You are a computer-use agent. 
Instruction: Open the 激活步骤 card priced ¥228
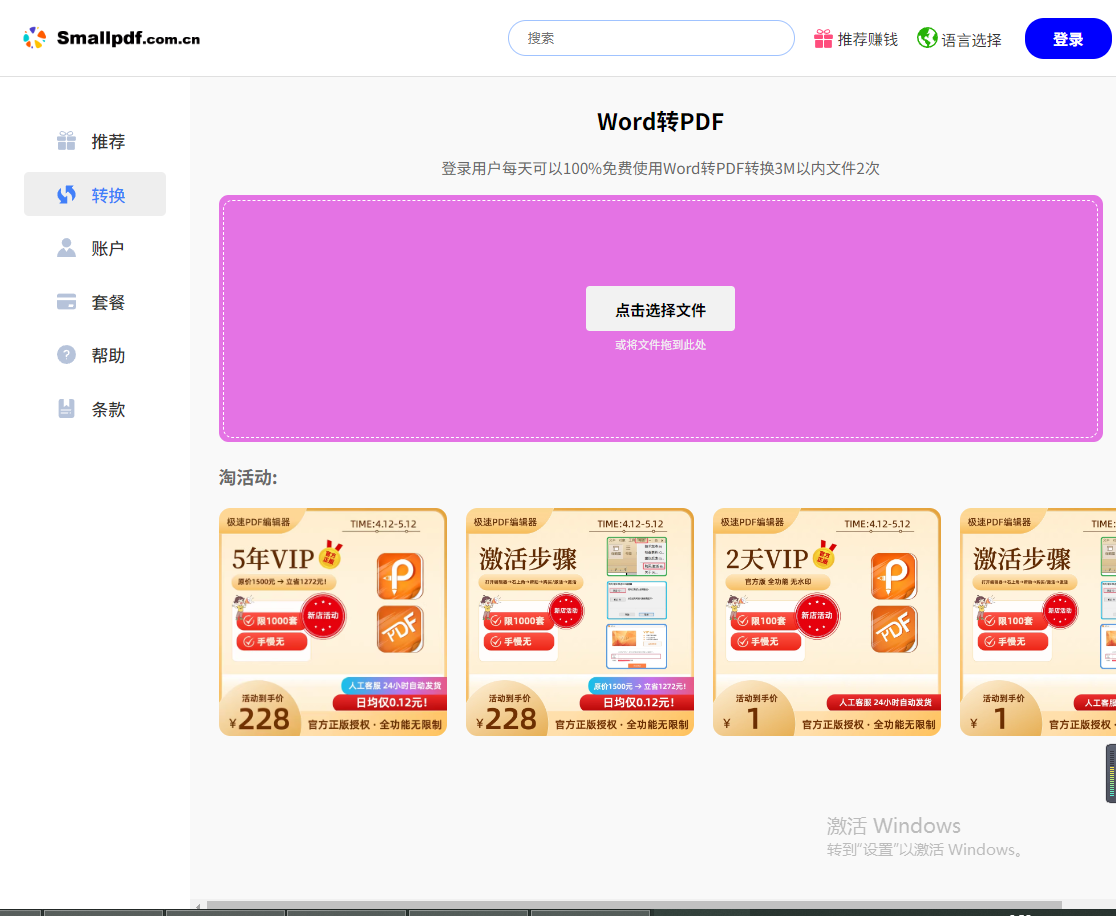580,622
